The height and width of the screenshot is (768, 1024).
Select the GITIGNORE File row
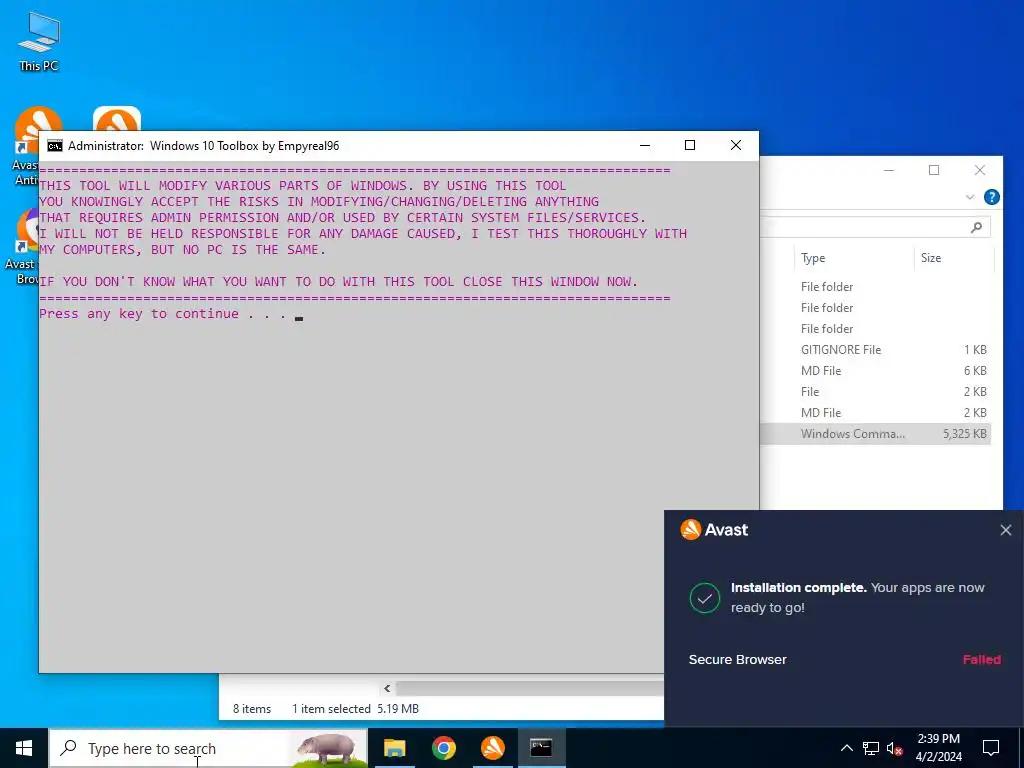tap(875, 350)
